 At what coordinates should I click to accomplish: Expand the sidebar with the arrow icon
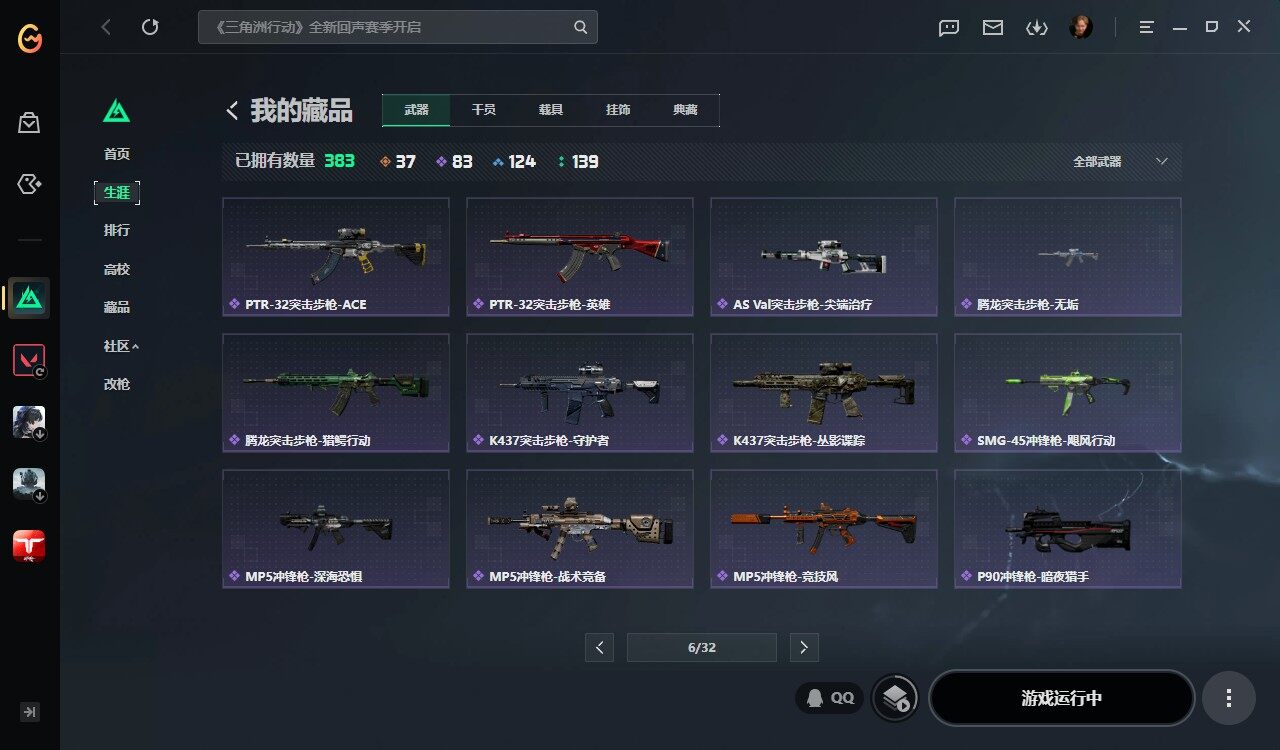click(30, 712)
